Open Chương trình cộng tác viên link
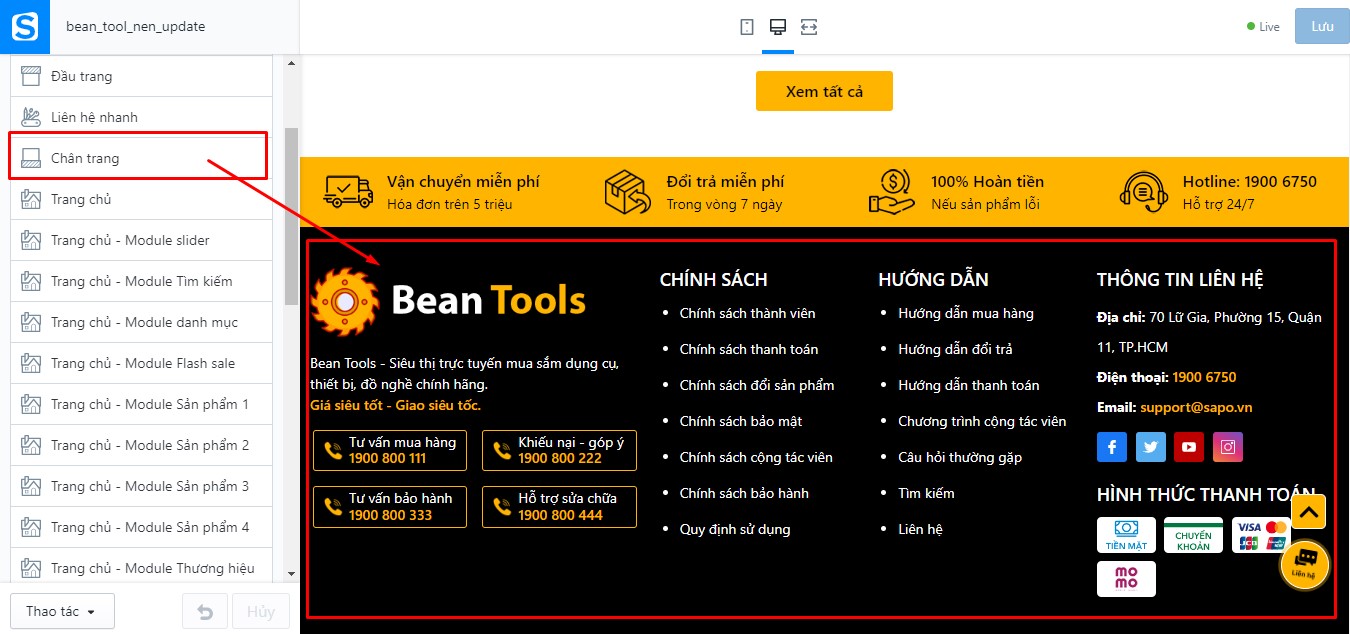Screen dimensions: 1350x634 (982, 421)
